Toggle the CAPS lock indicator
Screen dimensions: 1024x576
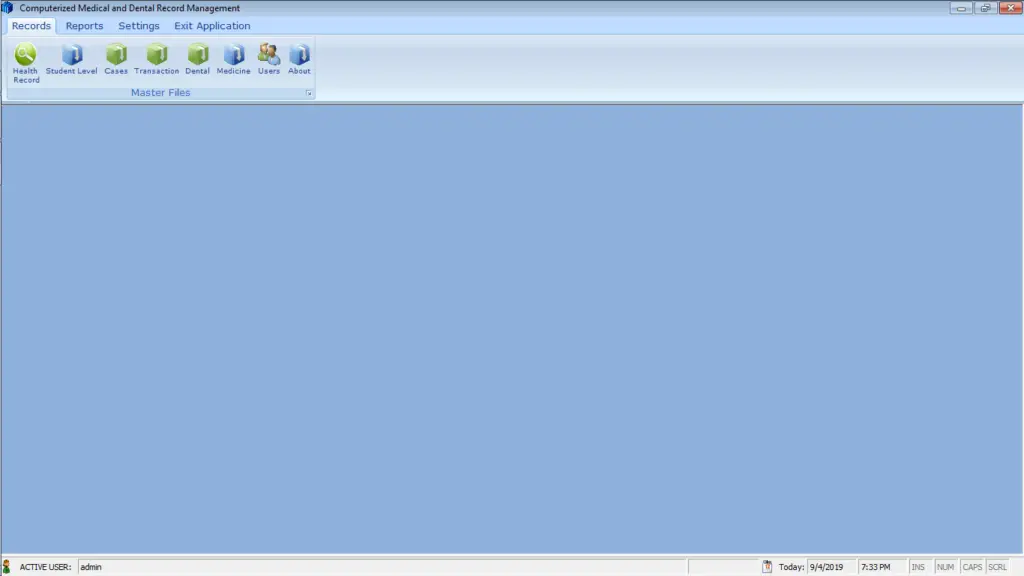pos(971,566)
